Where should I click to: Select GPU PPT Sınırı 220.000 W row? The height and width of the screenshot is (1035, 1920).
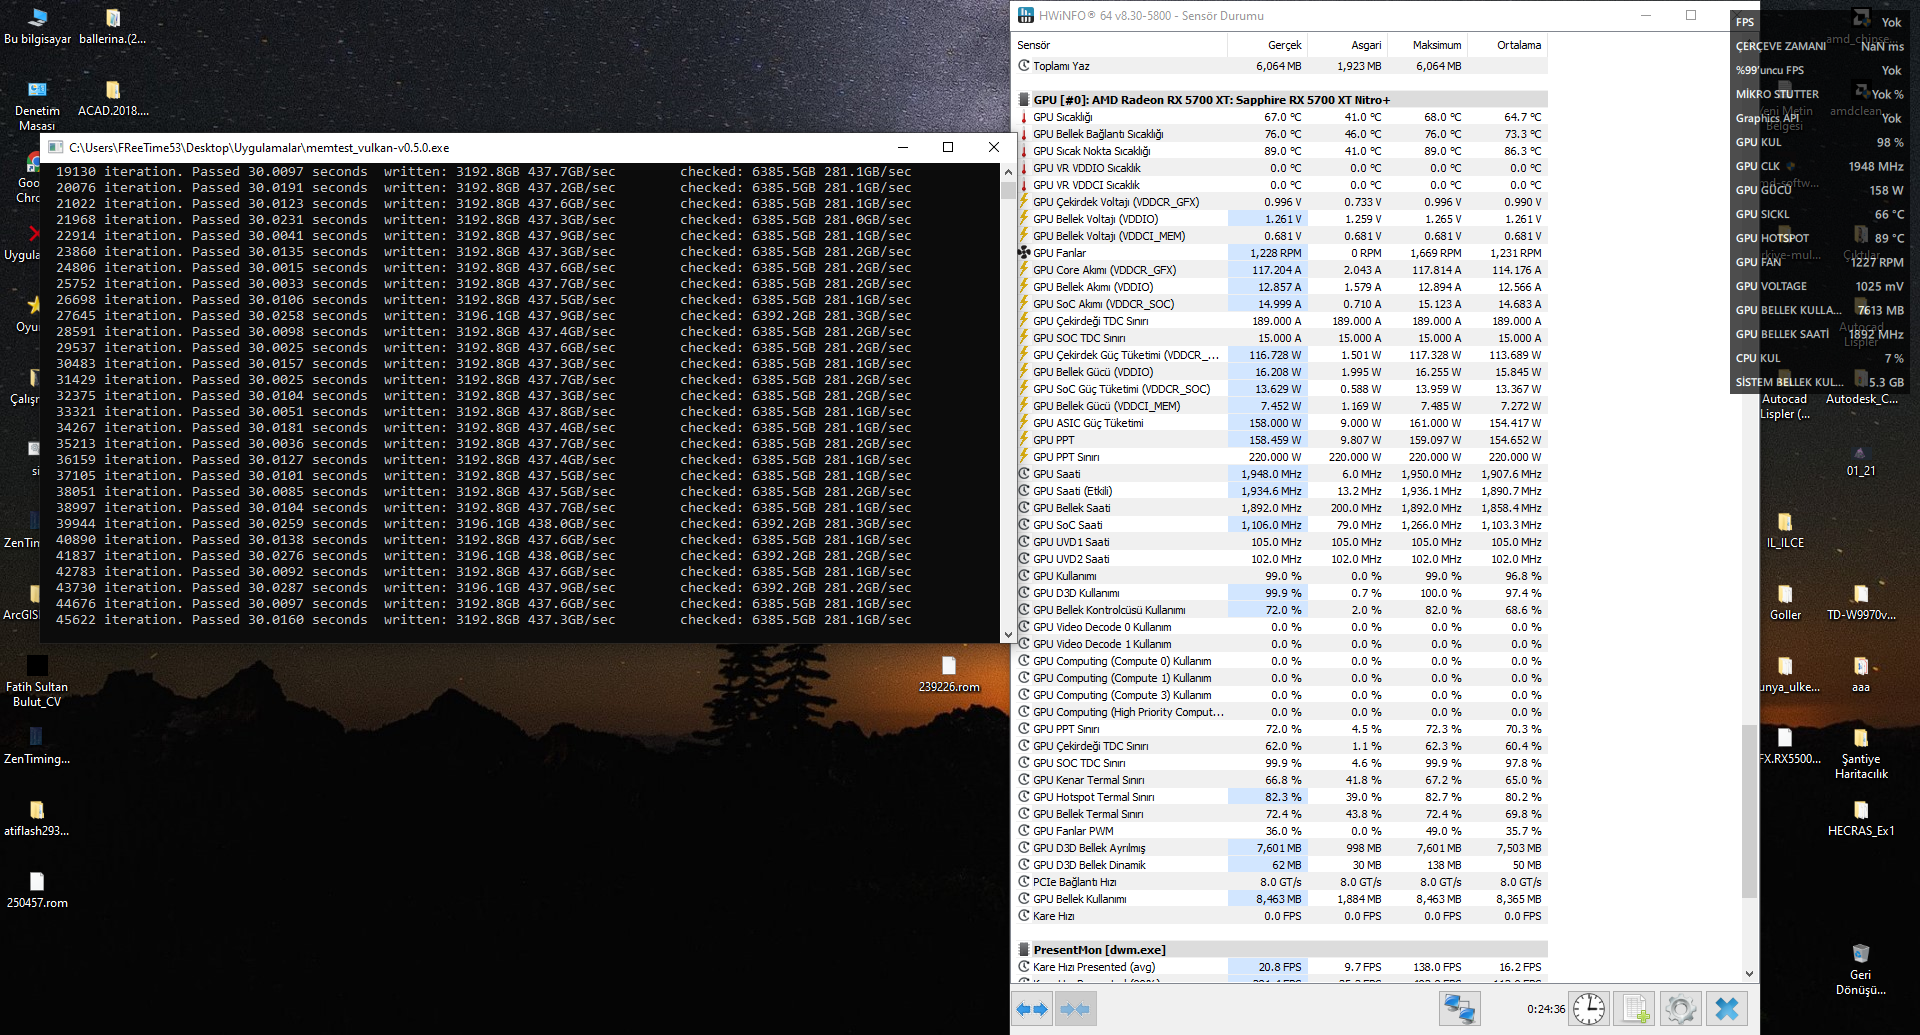[x=1282, y=457]
